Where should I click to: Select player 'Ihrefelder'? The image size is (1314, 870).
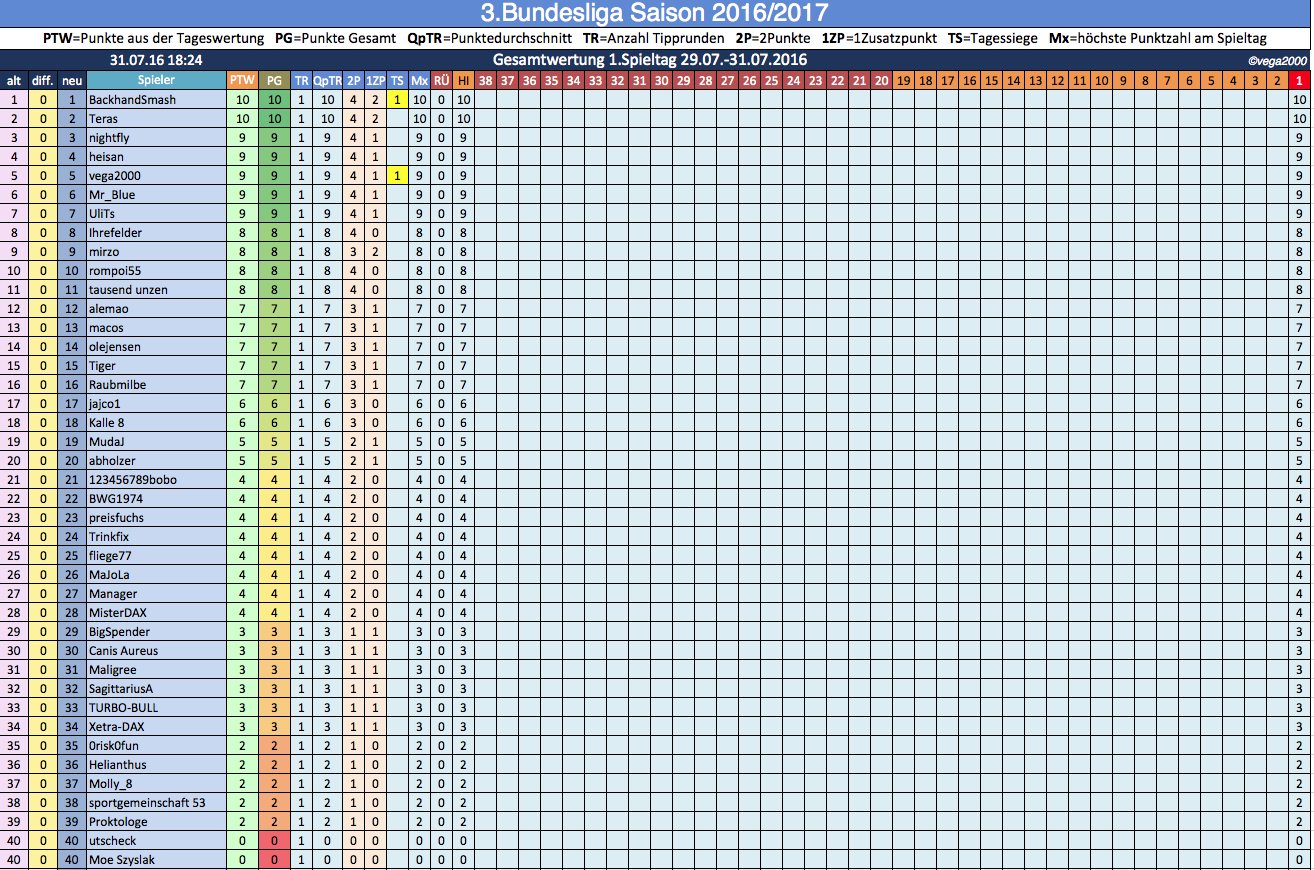click(x=115, y=233)
